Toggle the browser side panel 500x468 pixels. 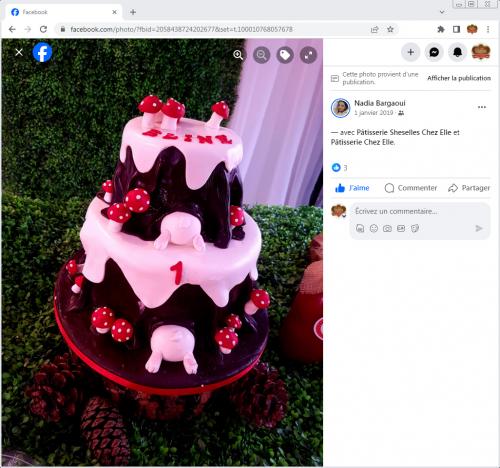pos(456,29)
